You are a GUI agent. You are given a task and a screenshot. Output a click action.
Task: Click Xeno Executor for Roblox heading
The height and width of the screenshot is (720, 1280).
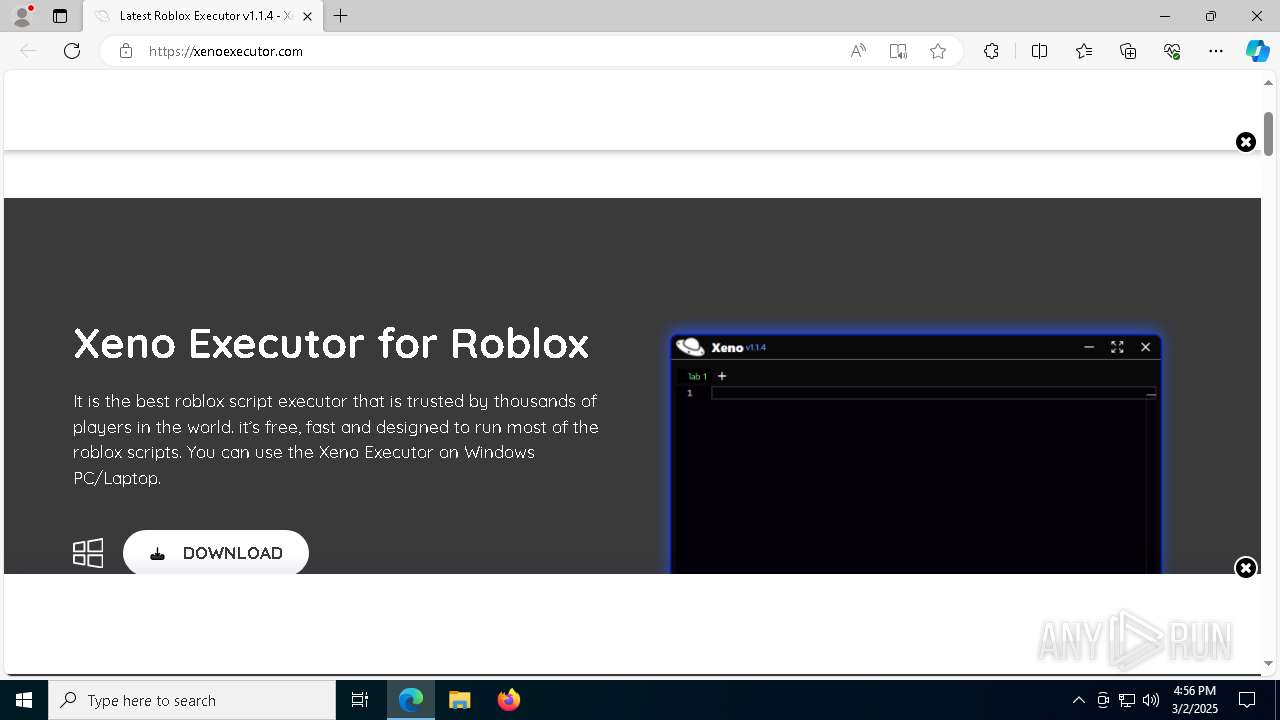[331, 343]
